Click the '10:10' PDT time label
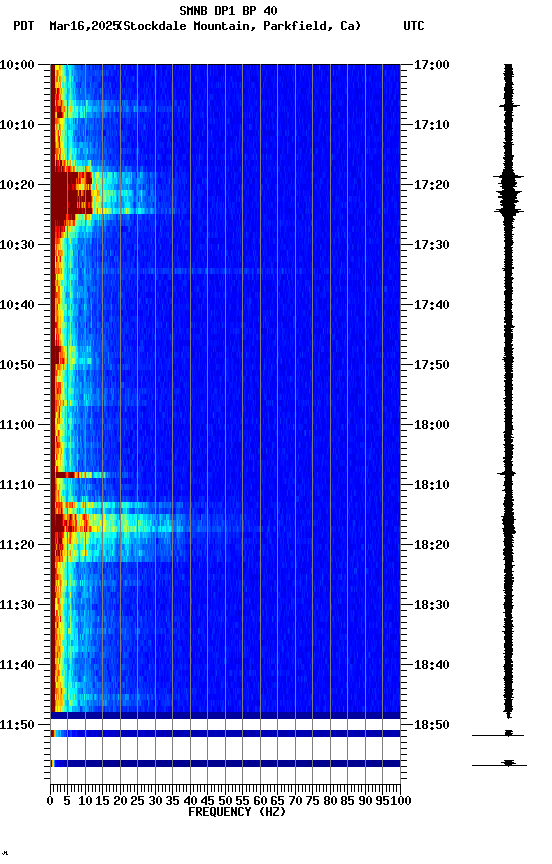552x864 pixels. tap(17, 125)
